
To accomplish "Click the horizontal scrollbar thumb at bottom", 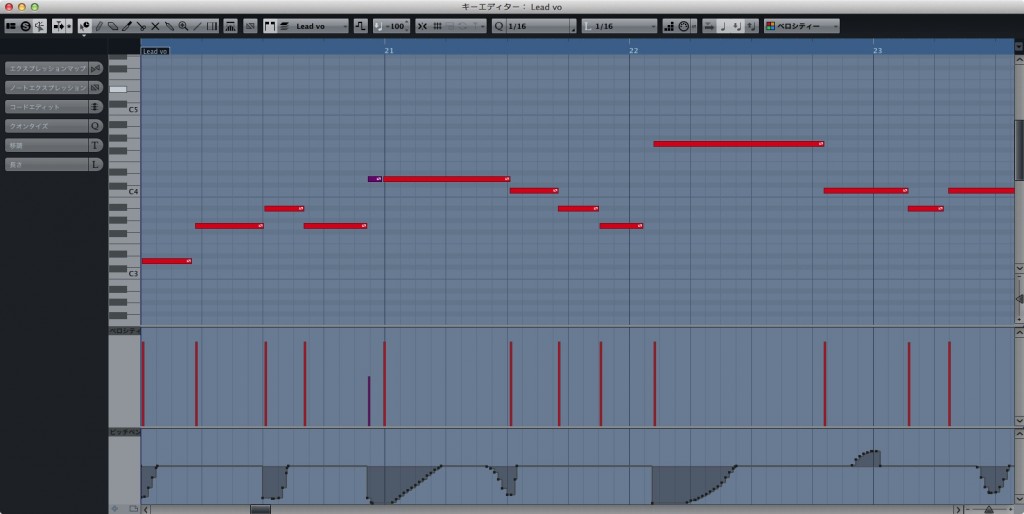I will (261, 509).
